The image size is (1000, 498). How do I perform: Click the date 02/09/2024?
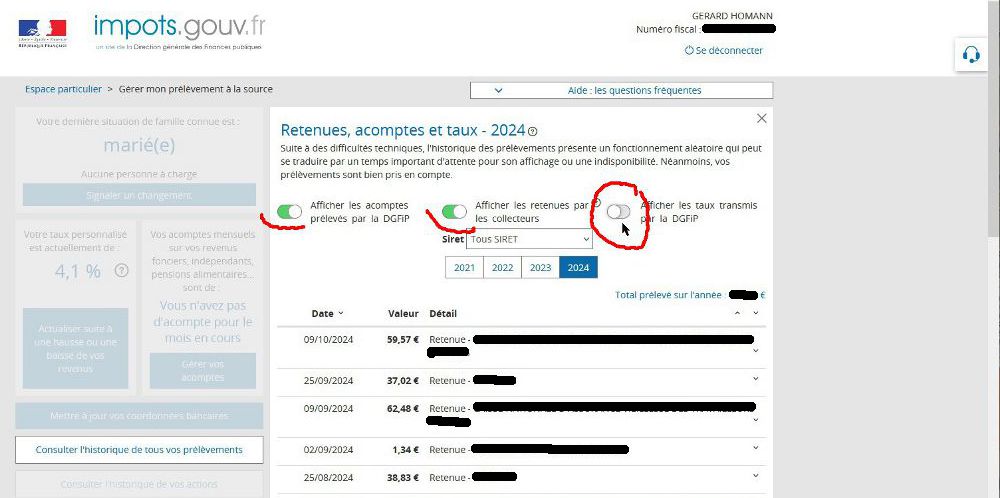[328, 450]
